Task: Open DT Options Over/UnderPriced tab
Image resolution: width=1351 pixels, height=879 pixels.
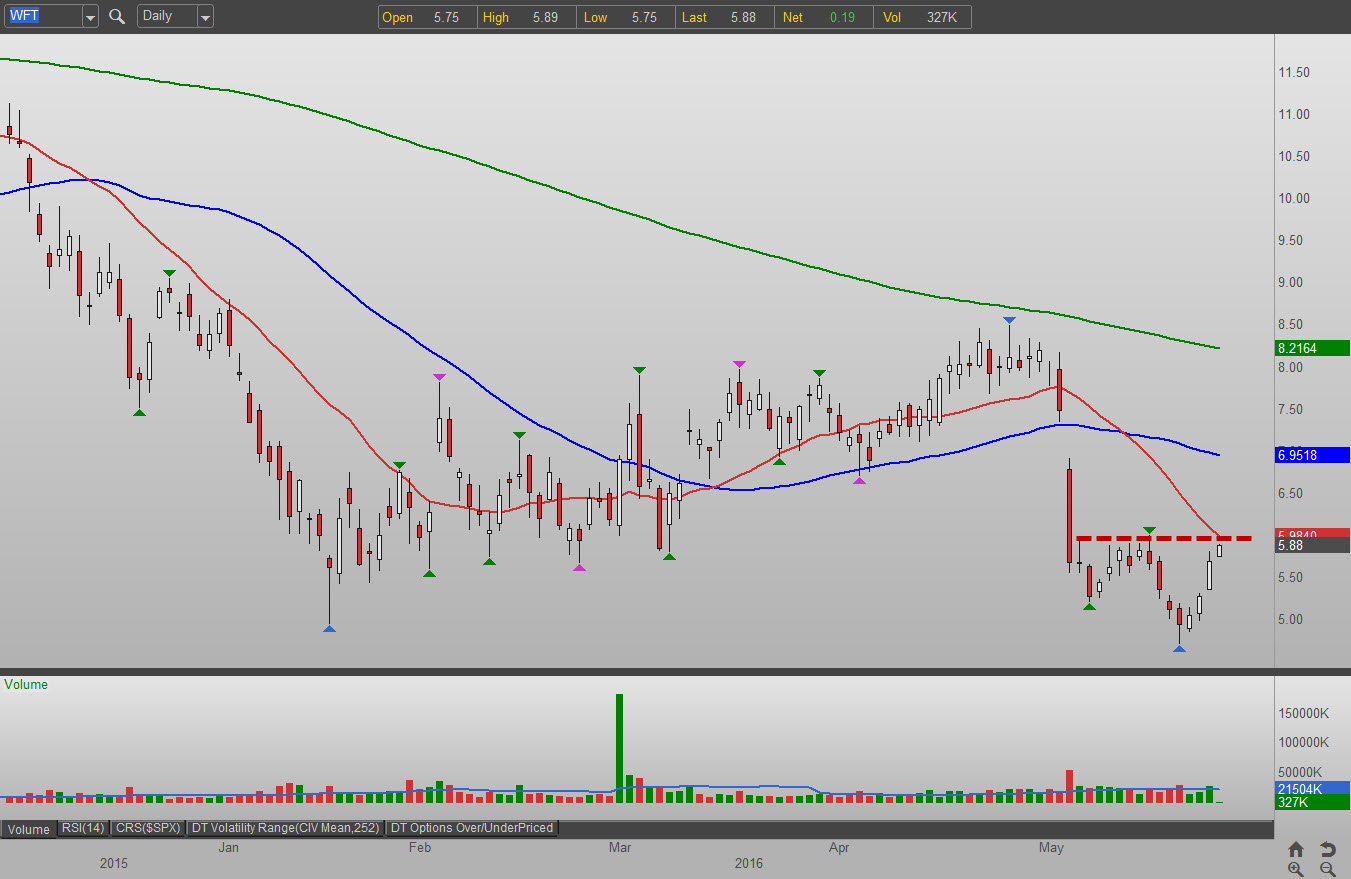Action: tap(472, 828)
